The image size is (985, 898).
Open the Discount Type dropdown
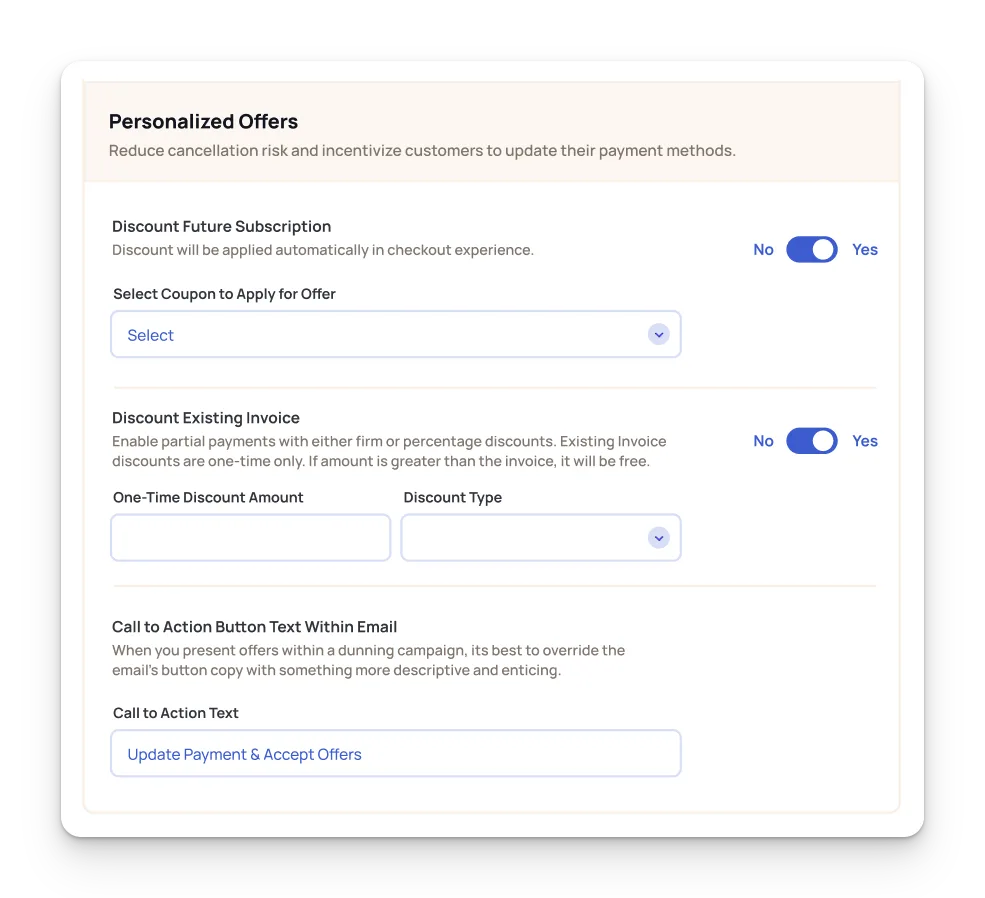point(541,538)
